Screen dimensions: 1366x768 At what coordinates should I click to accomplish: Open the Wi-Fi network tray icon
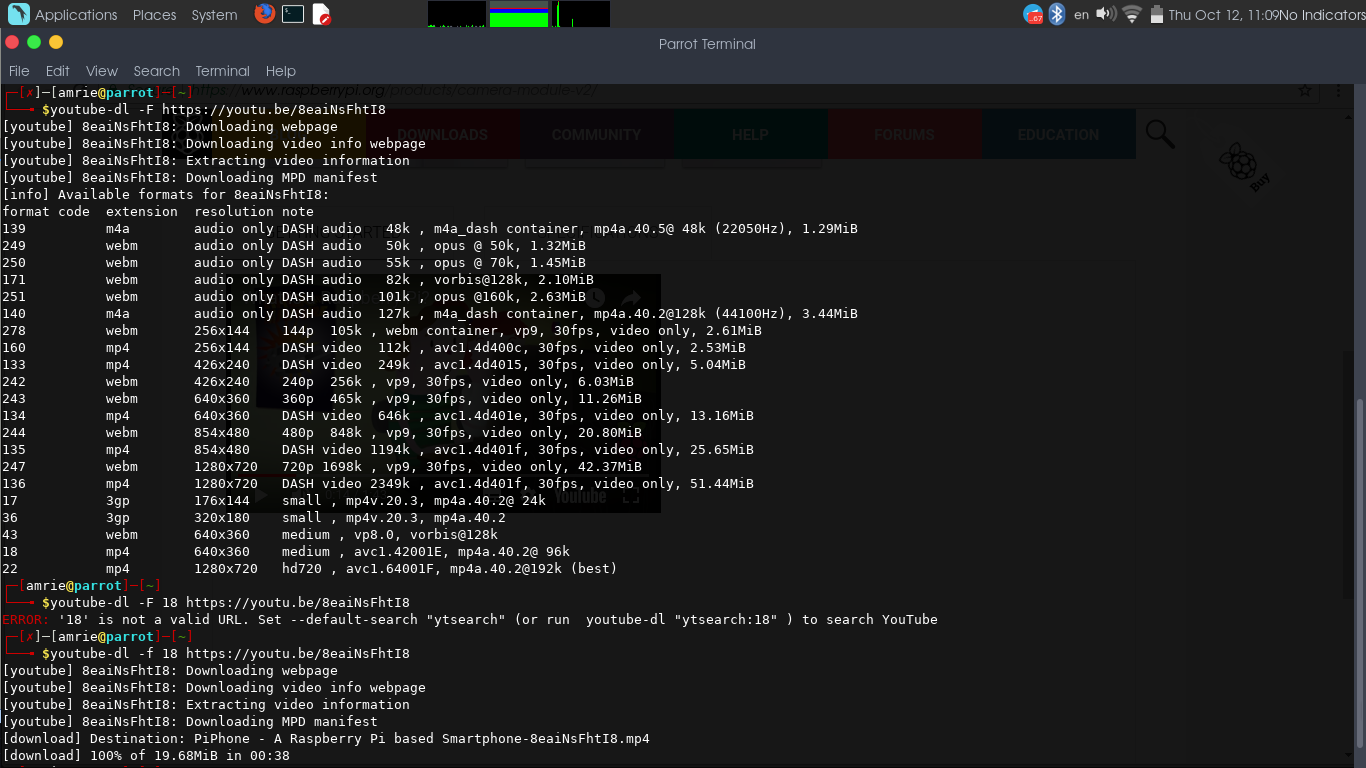tap(1132, 14)
